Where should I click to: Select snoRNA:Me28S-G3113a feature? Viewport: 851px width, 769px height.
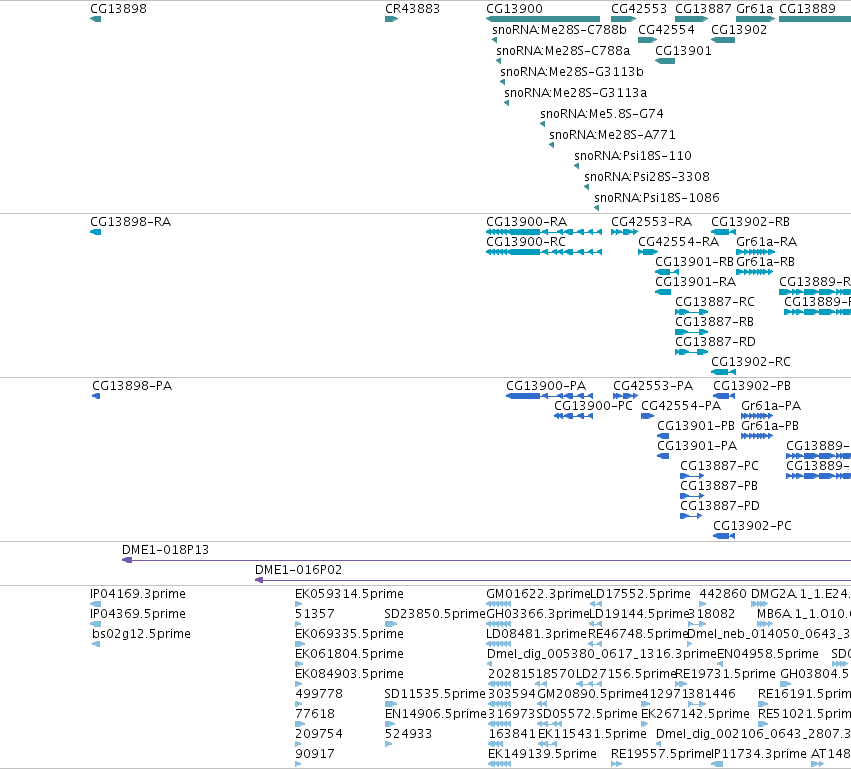coord(506,103)
